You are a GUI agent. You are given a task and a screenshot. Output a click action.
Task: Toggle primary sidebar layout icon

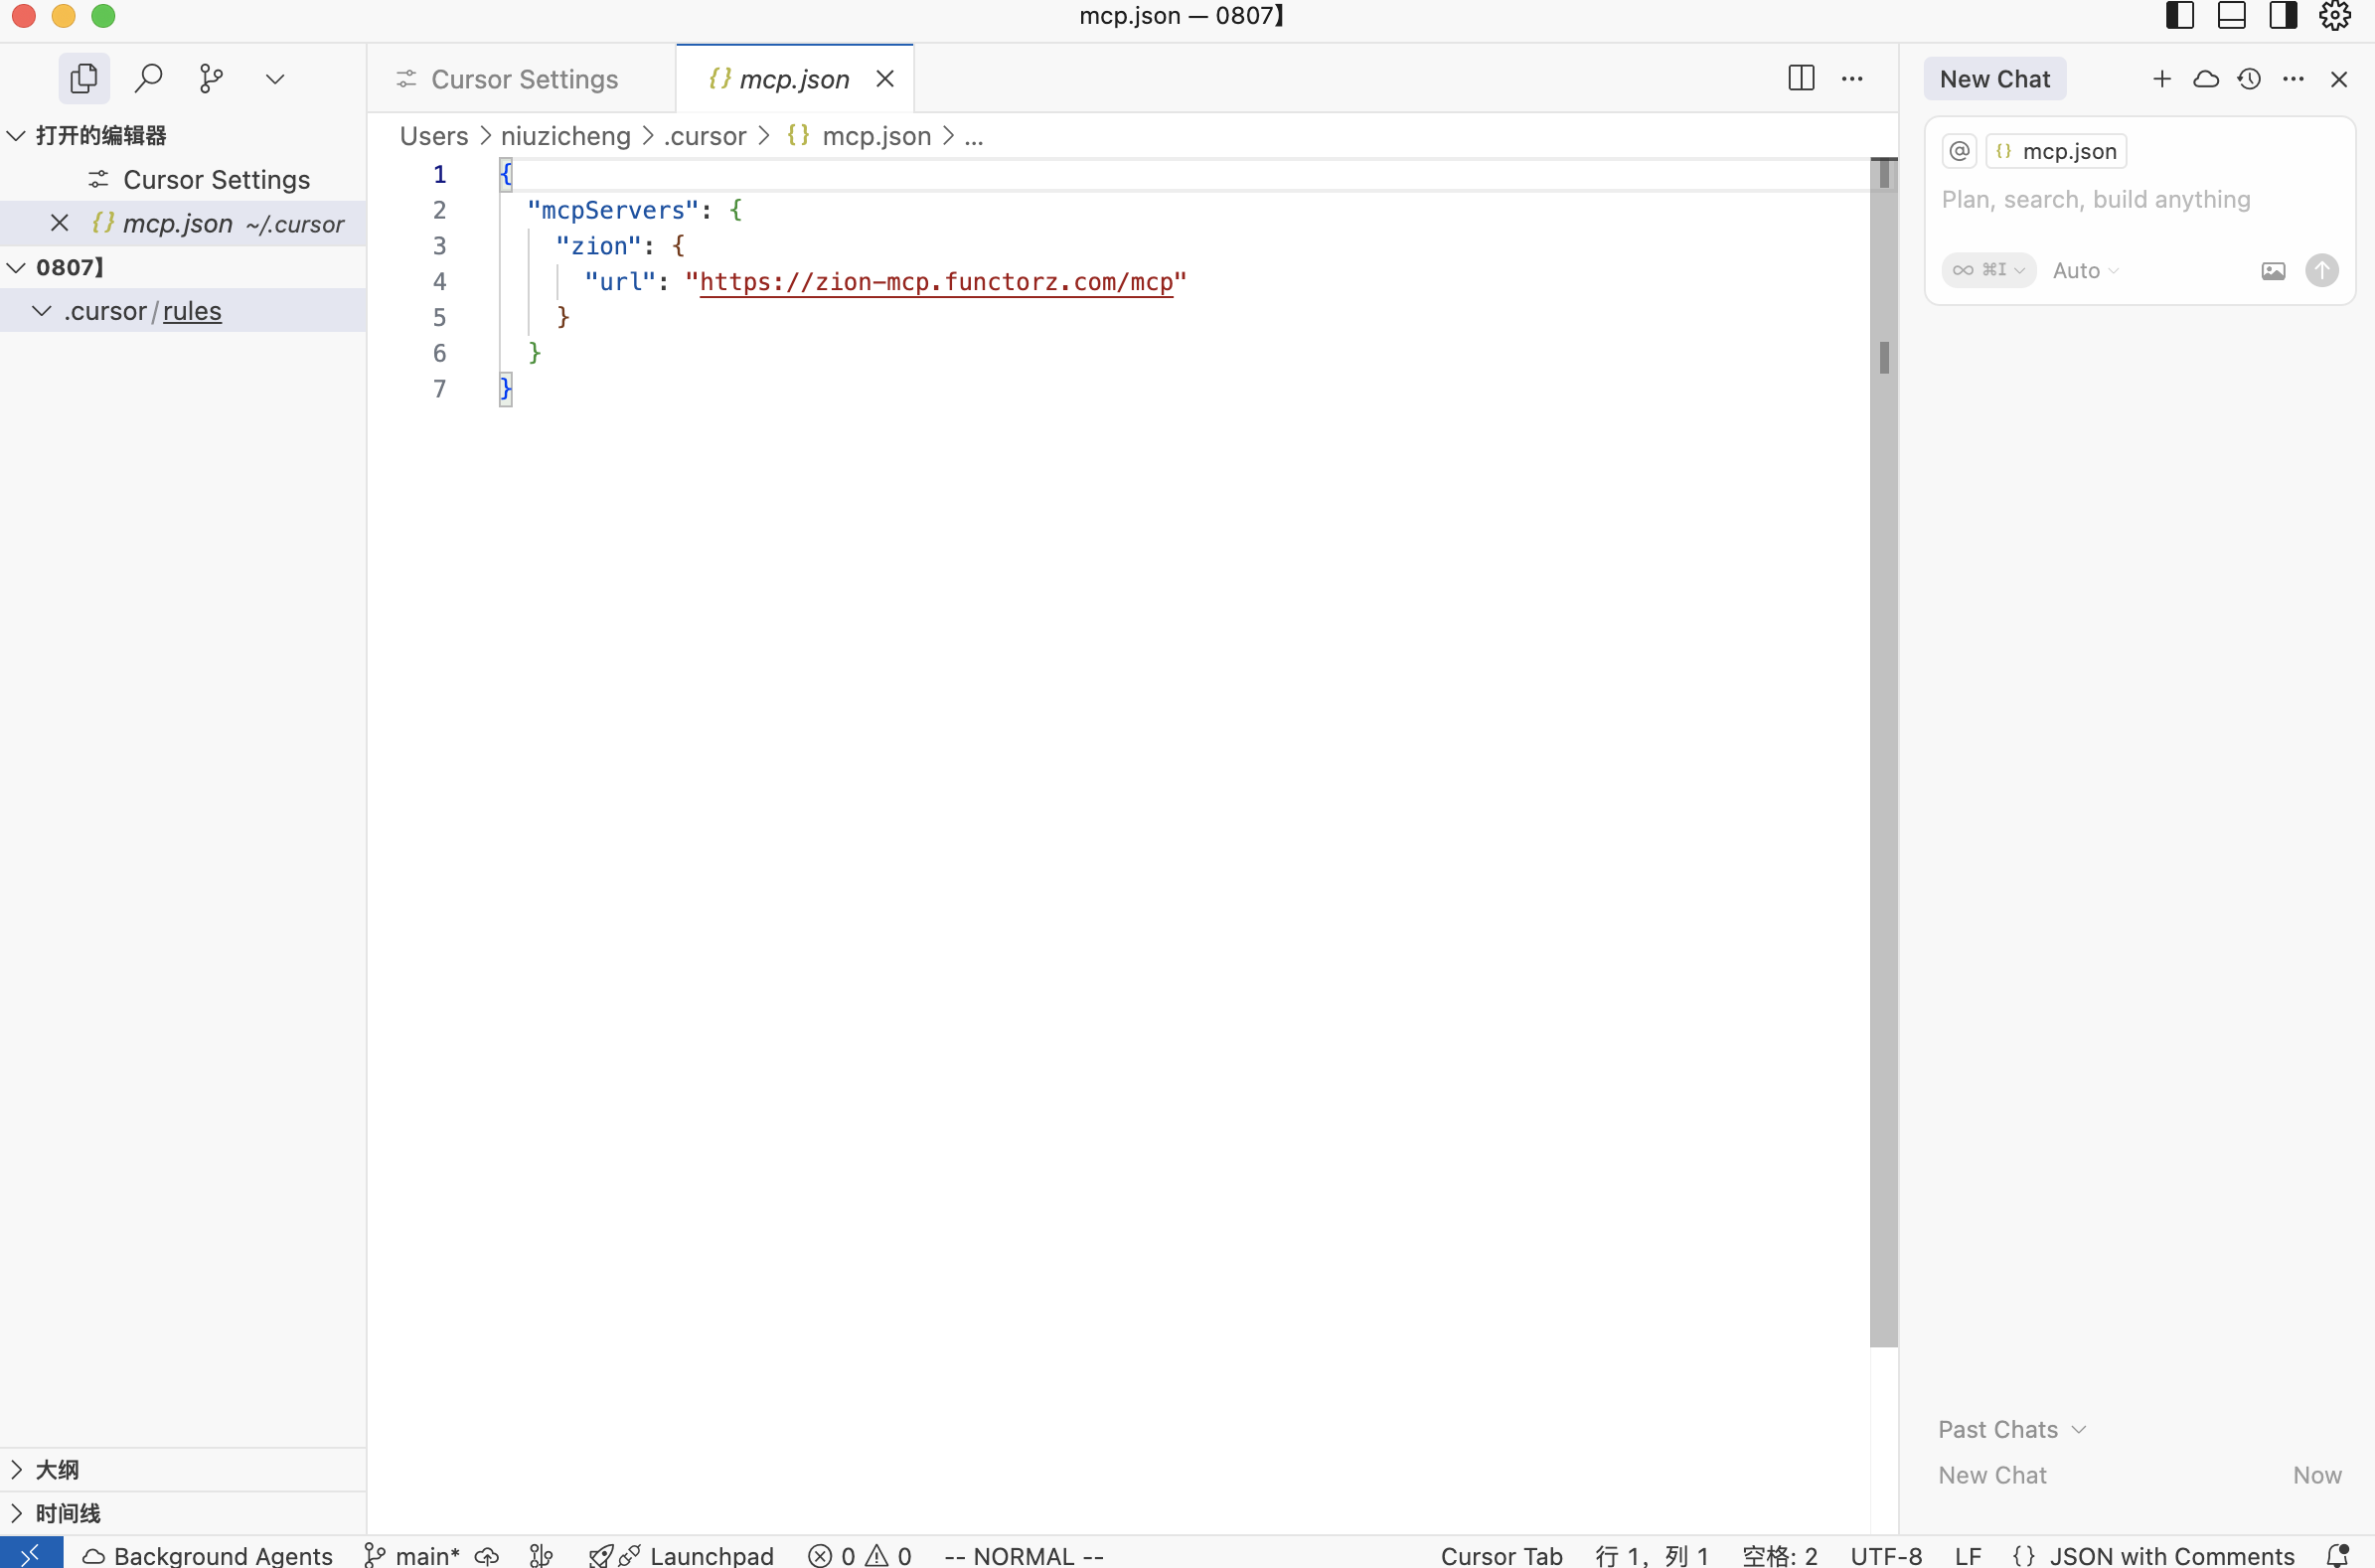pos(2180,15)
